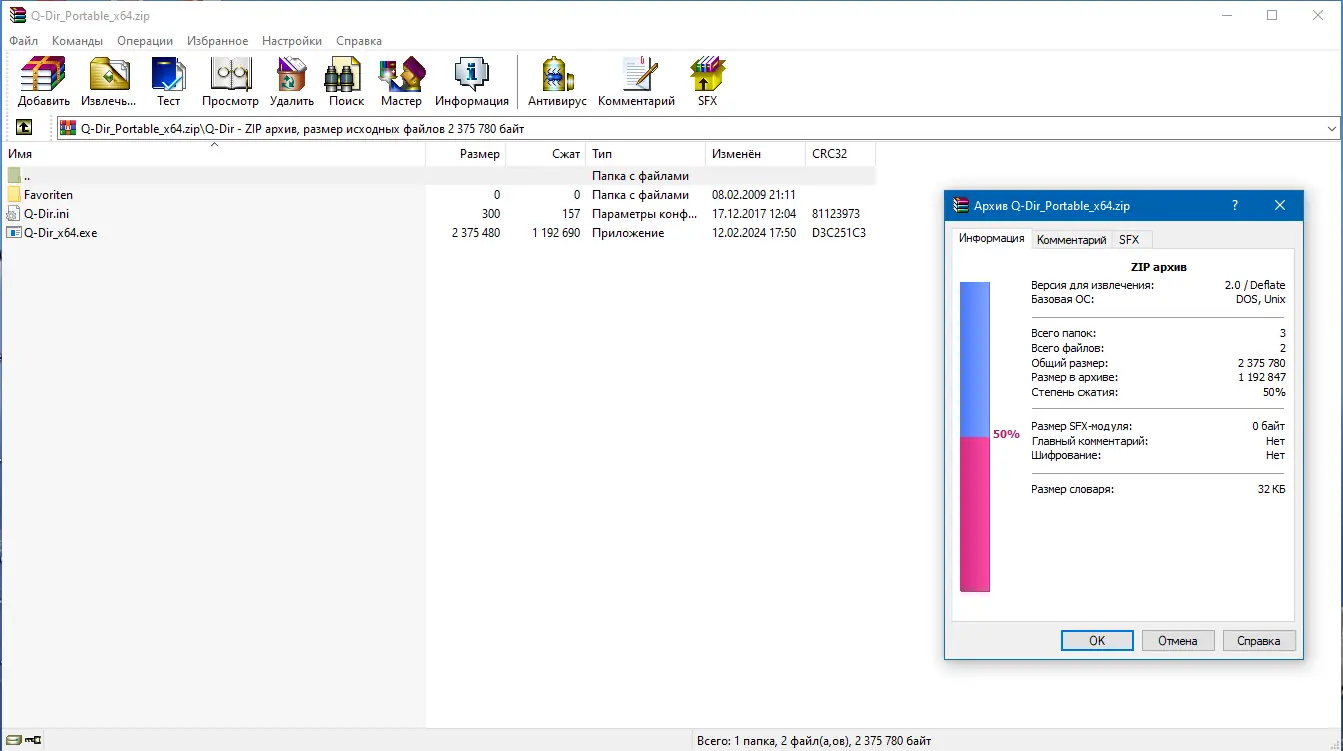Click the WinRAR icon in main title bar
The height and width of the screenshot is (751, 1343).
17,15
